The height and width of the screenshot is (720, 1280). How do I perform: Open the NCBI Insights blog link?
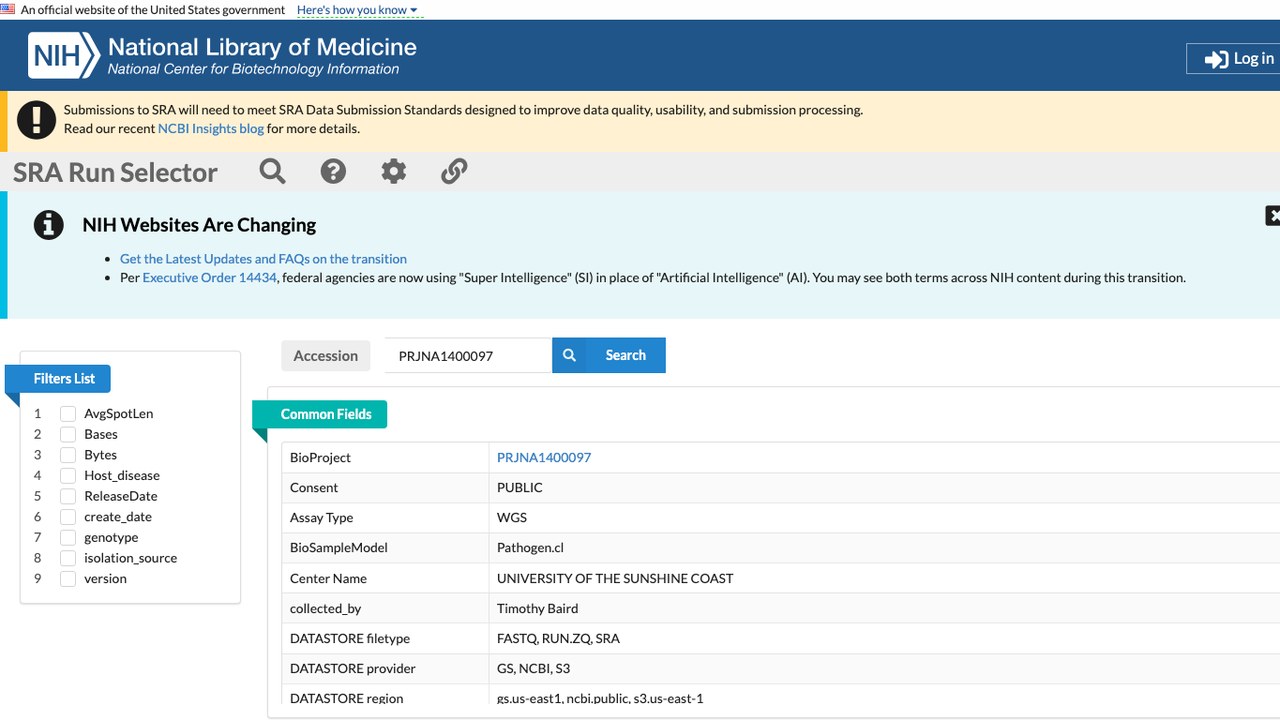click(211, 128)
